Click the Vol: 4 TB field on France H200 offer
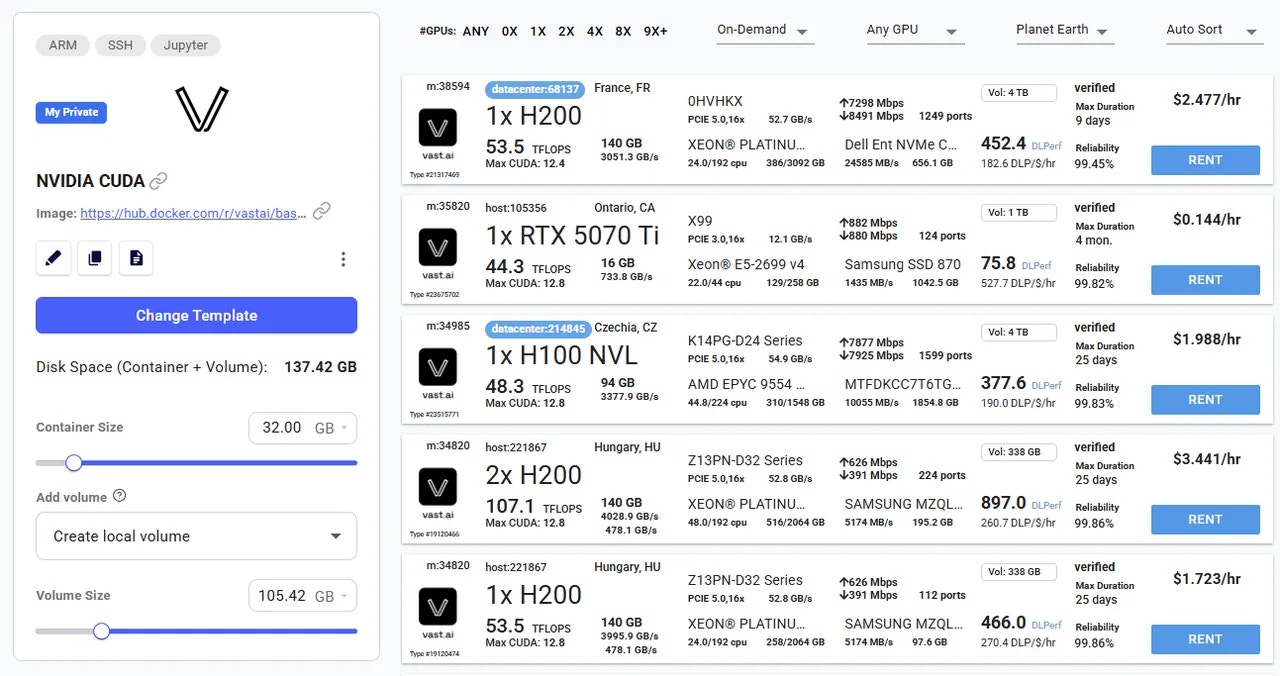This screenshot has width=1280, height=676. [1019, 93]
